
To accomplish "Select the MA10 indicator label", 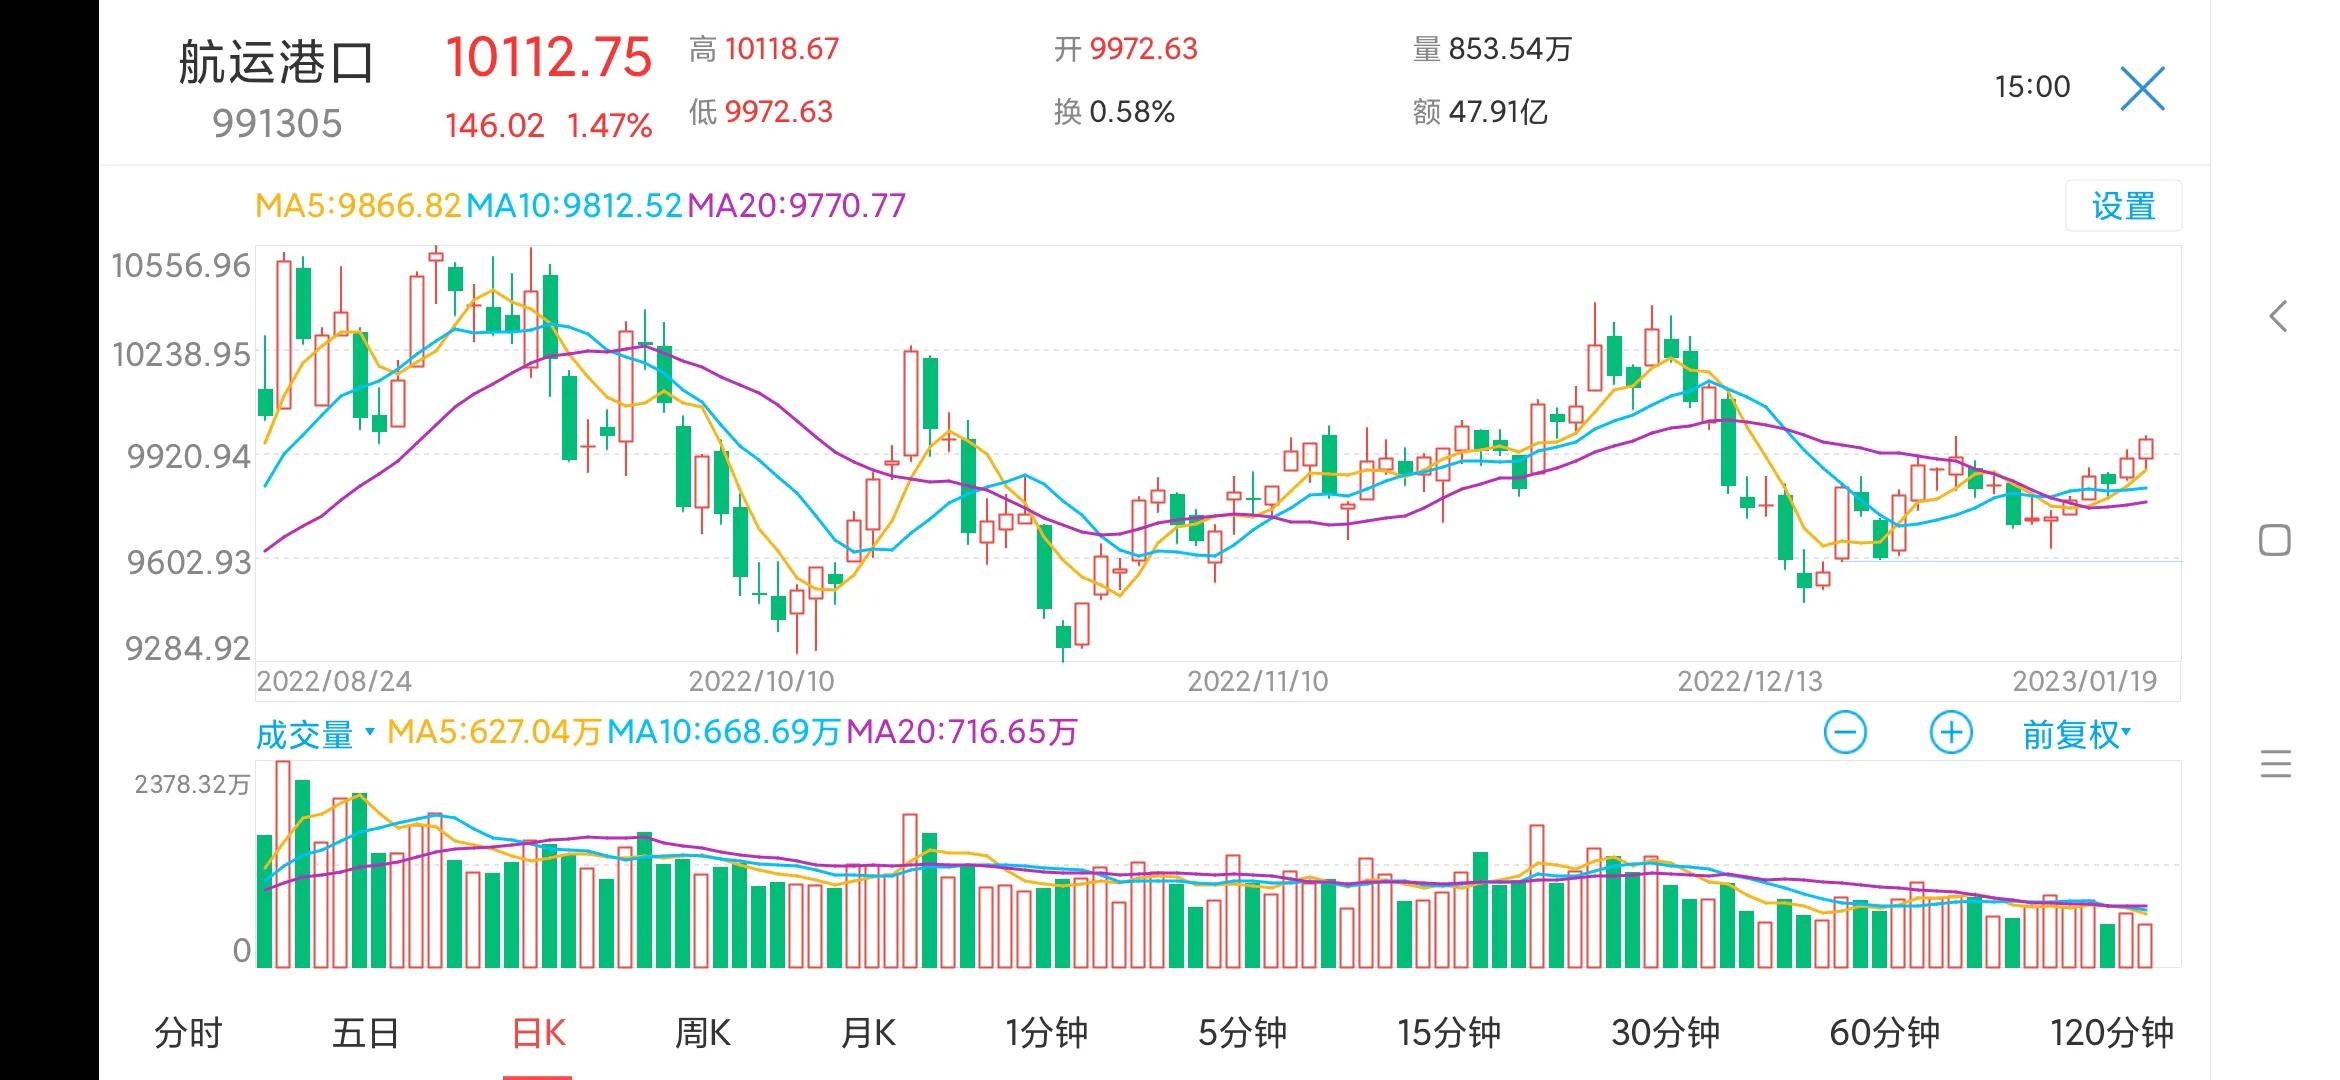I will click(x=572, y=205).
